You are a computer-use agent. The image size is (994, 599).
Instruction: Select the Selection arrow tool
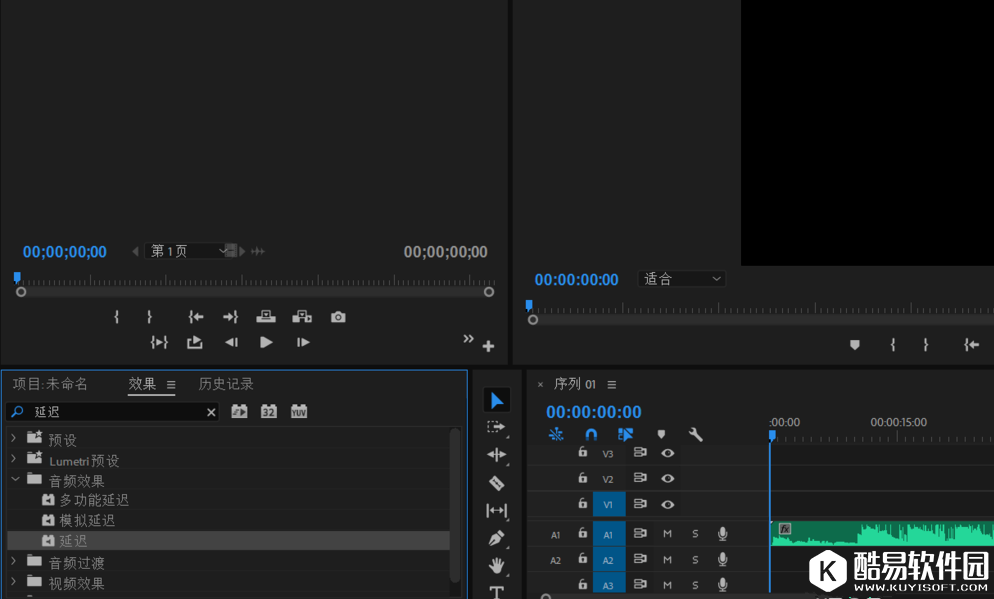click(x=497, y=401)
